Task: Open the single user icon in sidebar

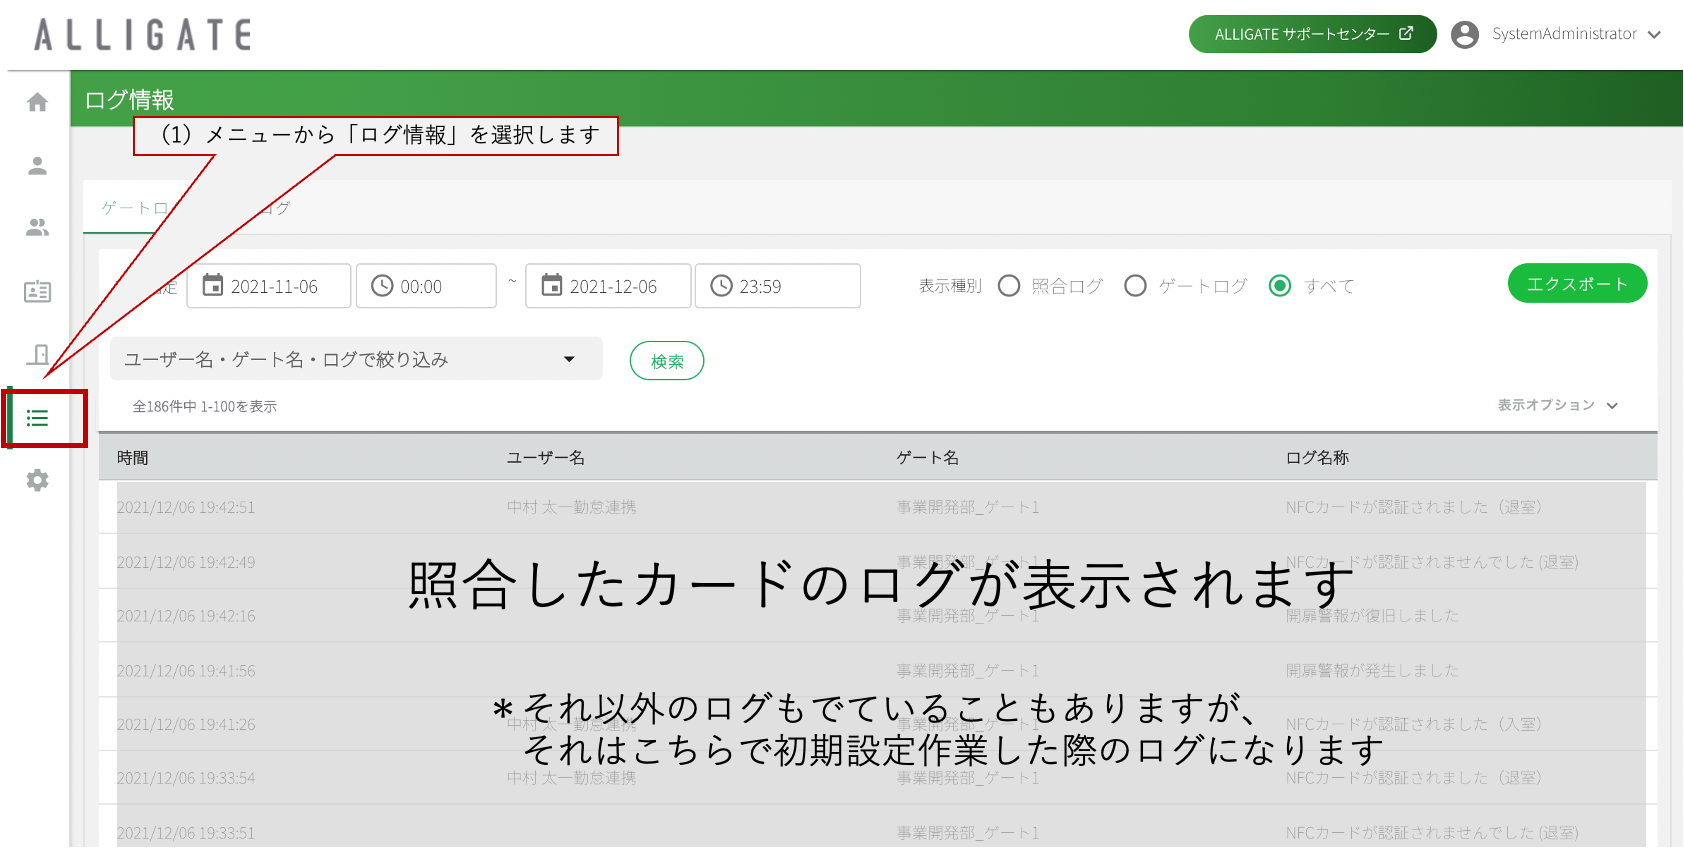Action: click(x=37, y=165)
